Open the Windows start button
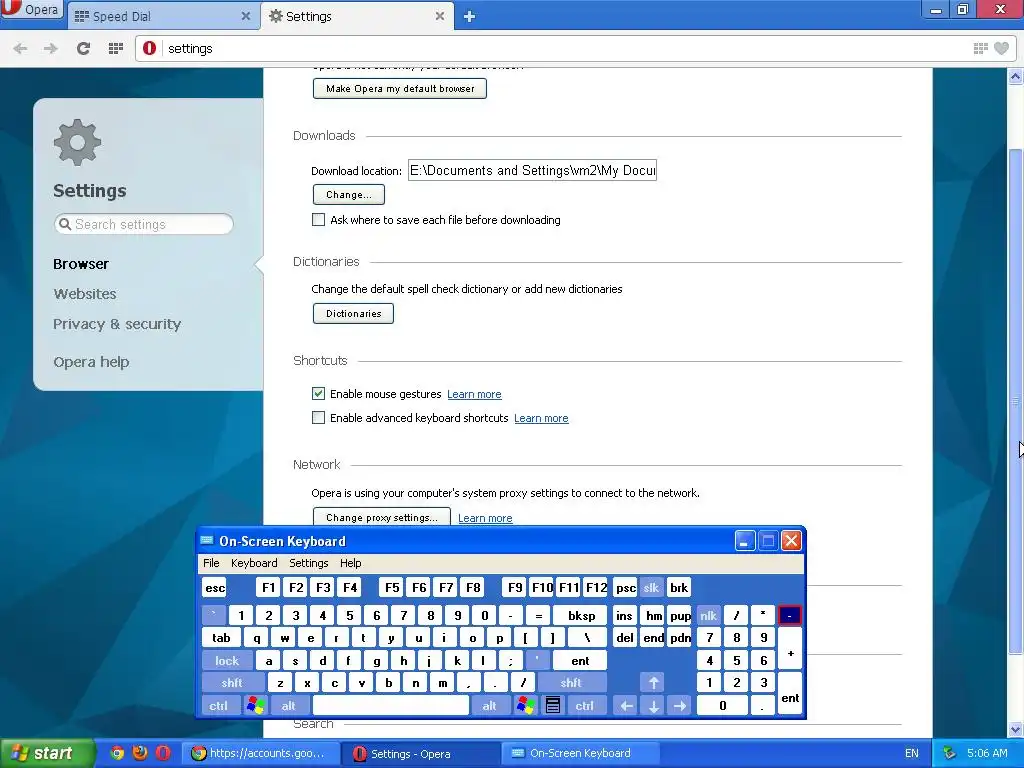Viewport: 1024px width, 768px height. tap(46, 753)
